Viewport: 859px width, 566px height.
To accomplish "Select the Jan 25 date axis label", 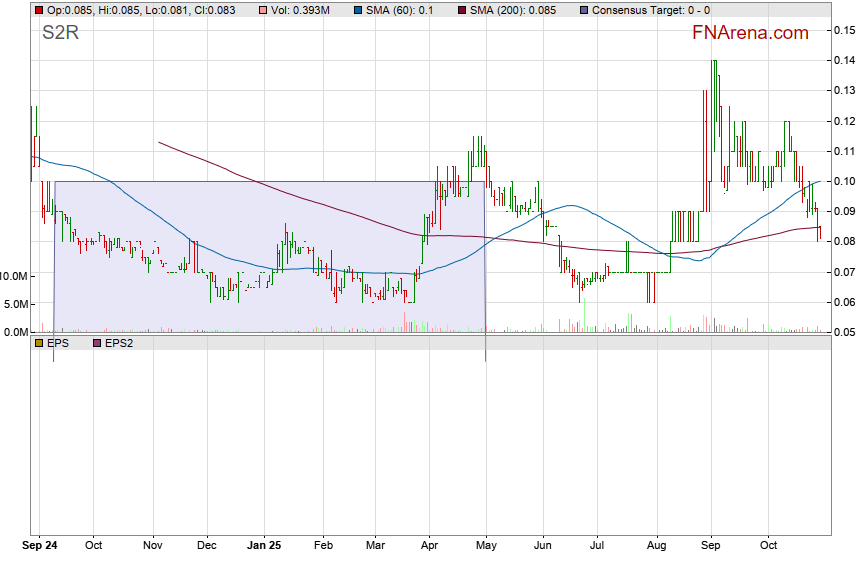I will 265,546.
